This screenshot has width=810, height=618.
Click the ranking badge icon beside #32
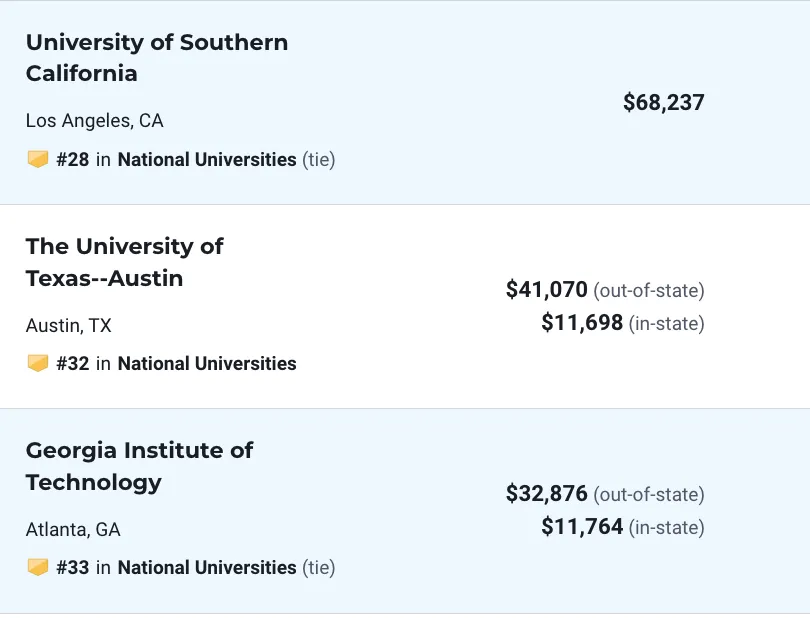[x=38, y=363]
